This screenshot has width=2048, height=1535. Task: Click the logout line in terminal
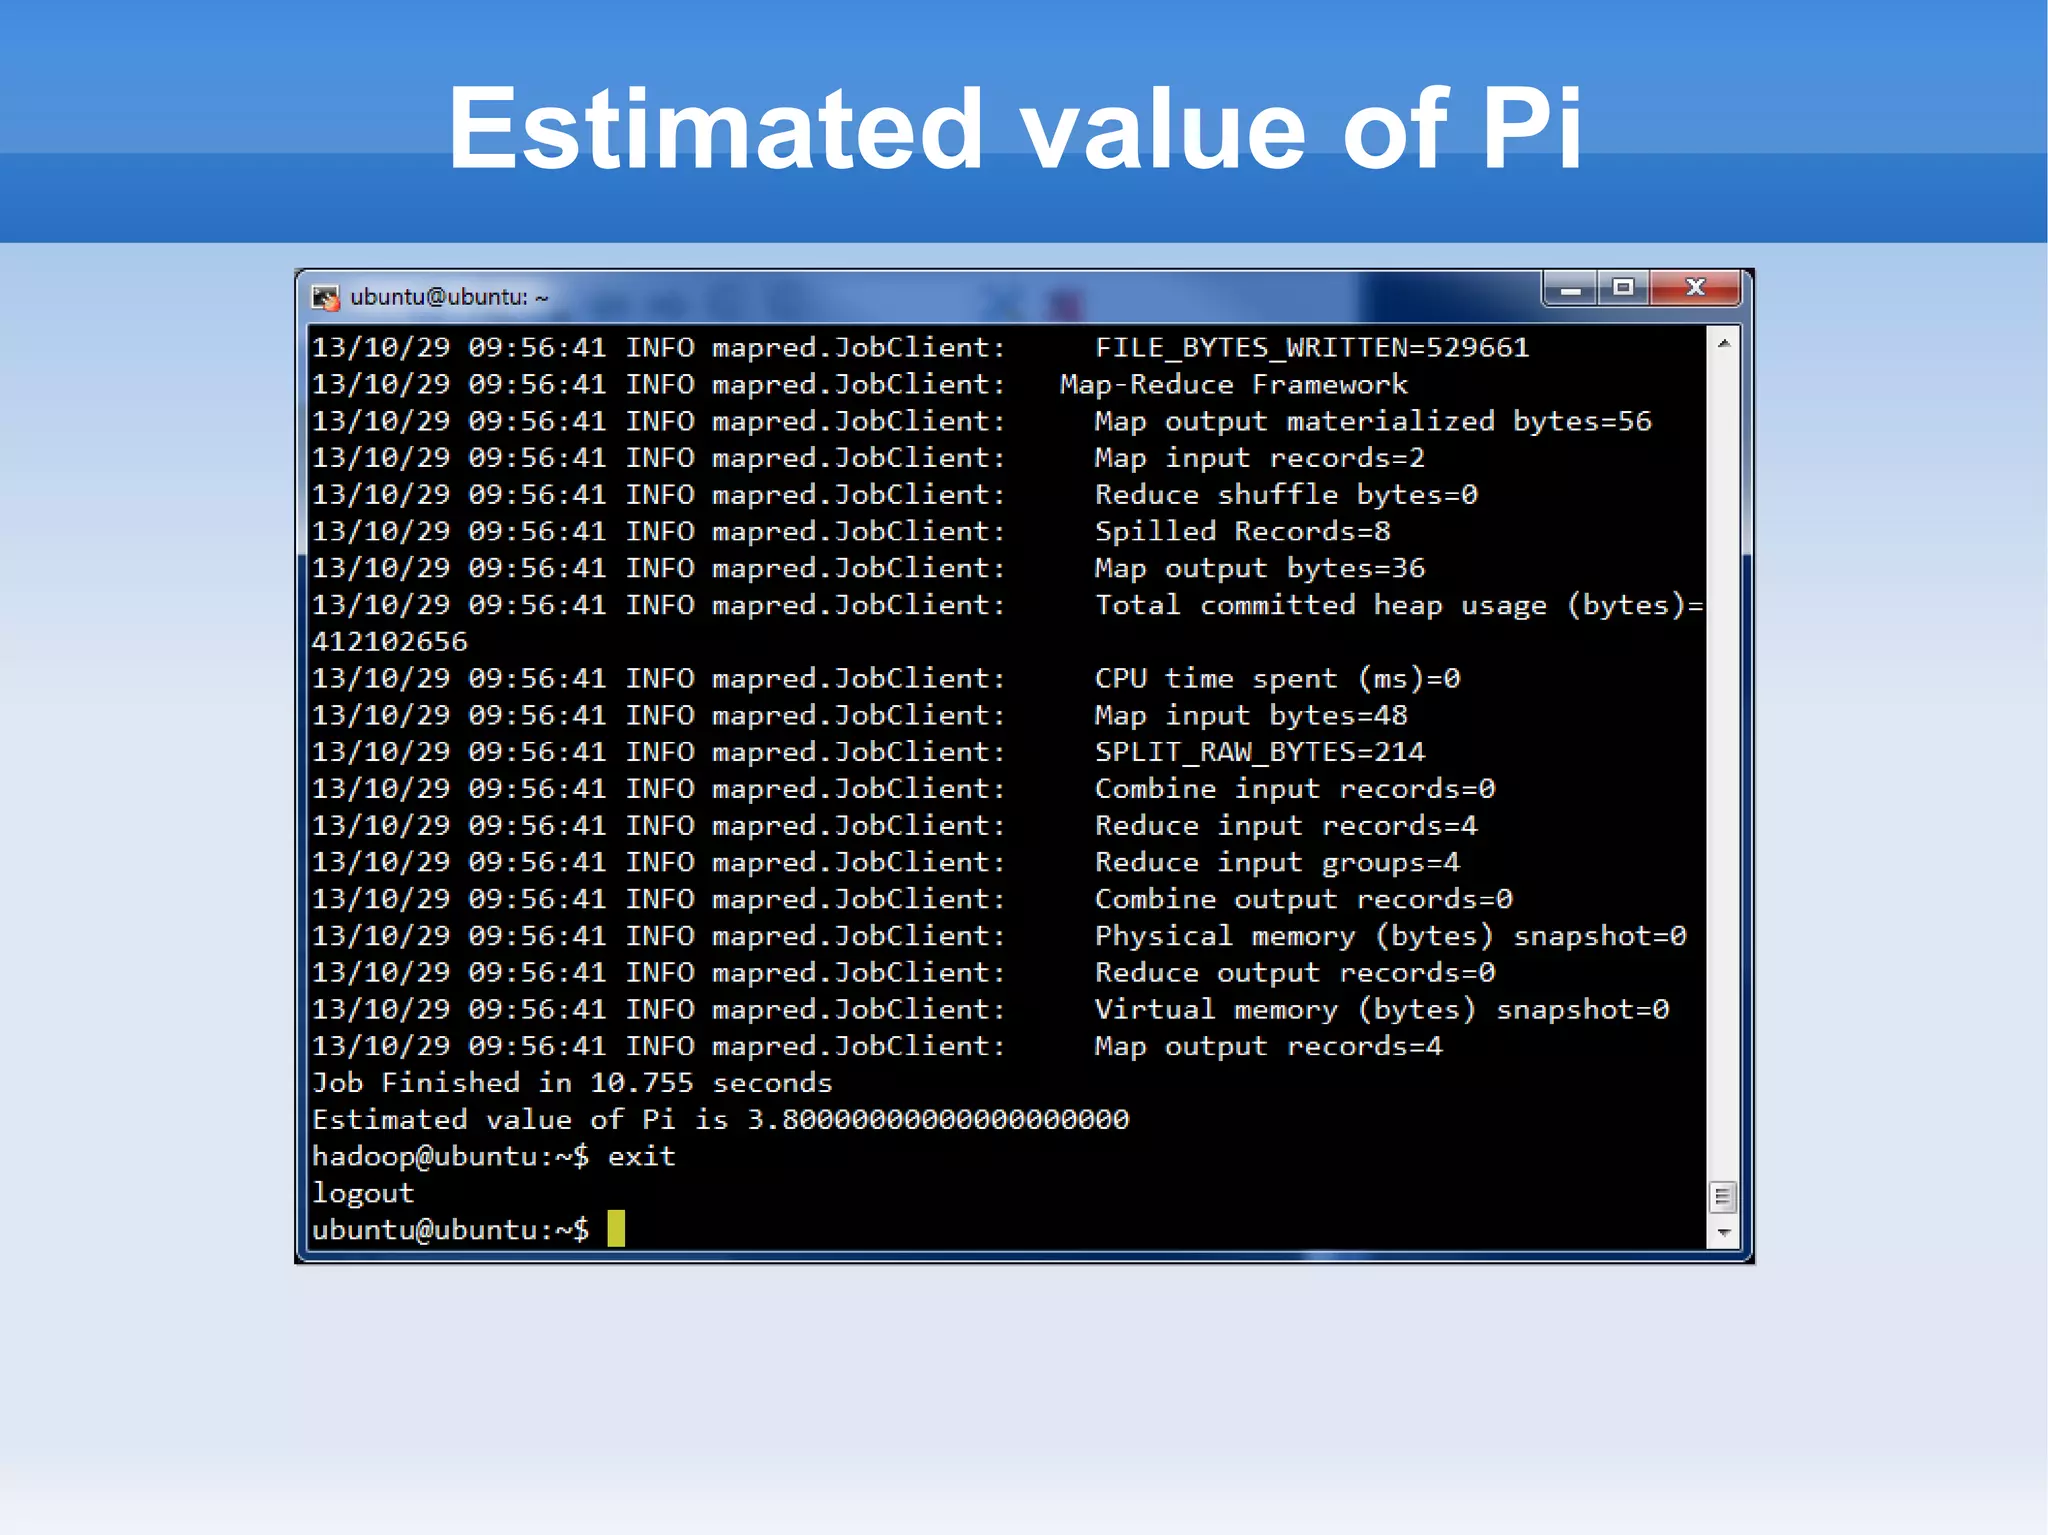click(363, 1194)
